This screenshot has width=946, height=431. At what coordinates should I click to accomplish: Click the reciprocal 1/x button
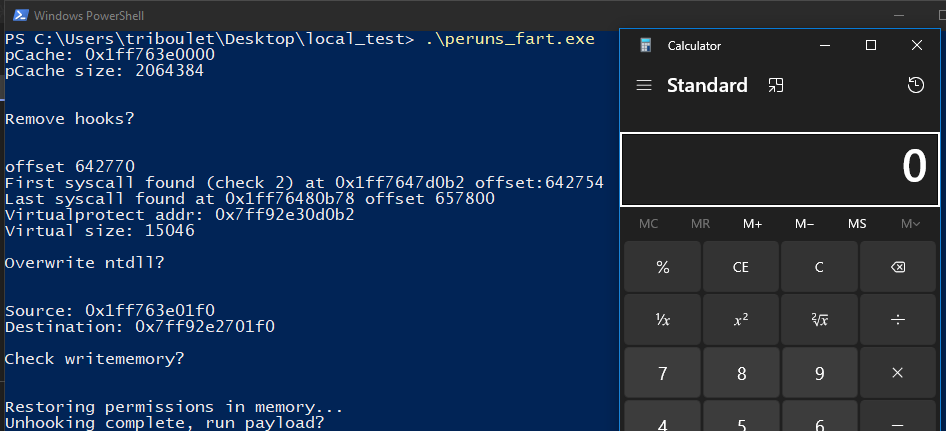coord(662,320)
